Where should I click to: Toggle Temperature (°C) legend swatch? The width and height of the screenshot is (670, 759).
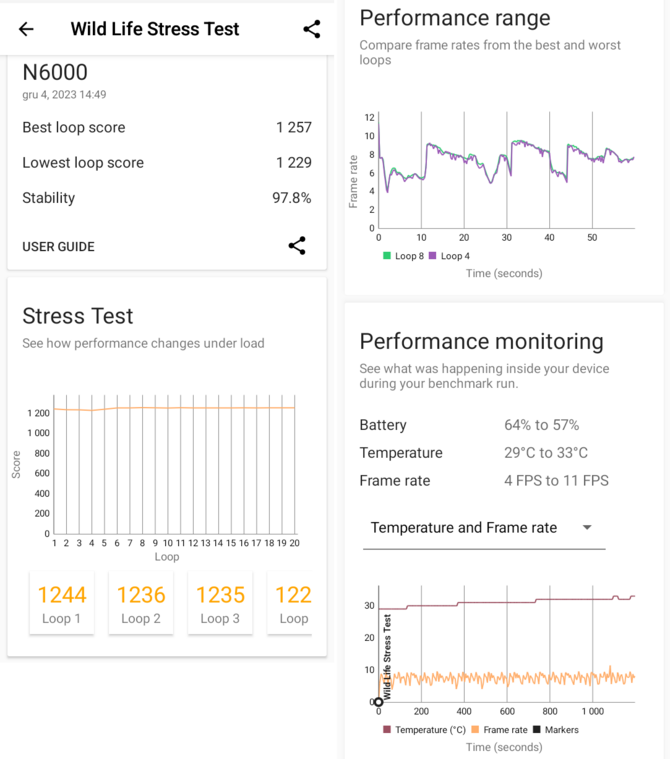387,729
